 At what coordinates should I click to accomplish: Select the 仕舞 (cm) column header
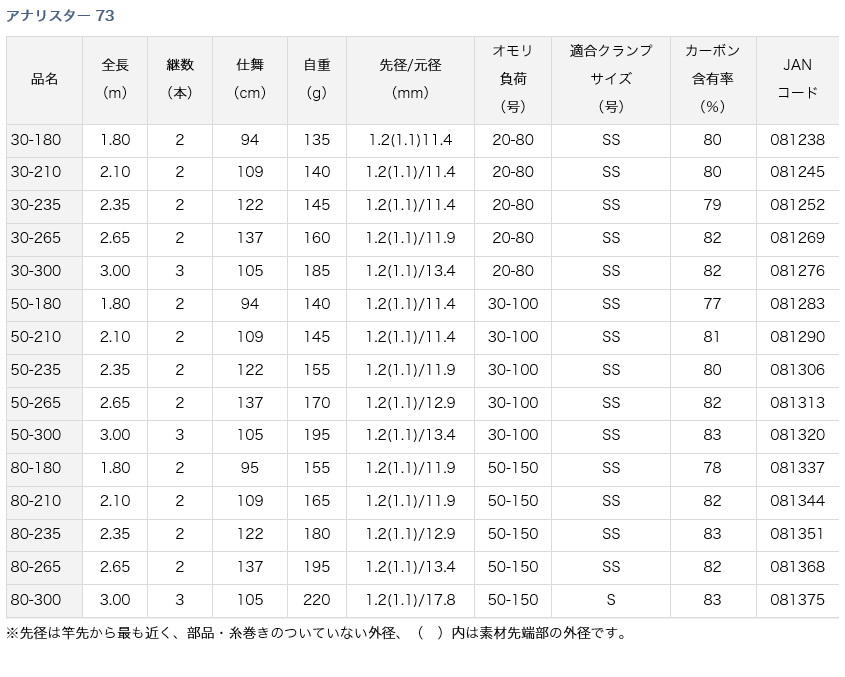pos(250,79)
